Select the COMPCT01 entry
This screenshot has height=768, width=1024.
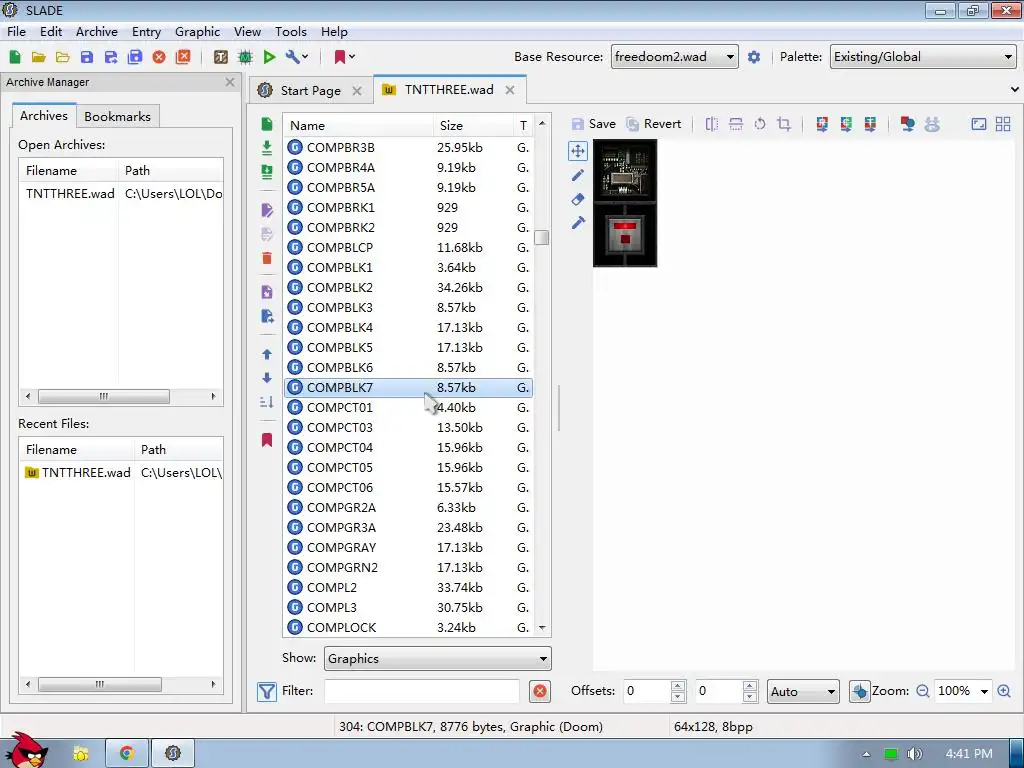click(x=409, y=408)
